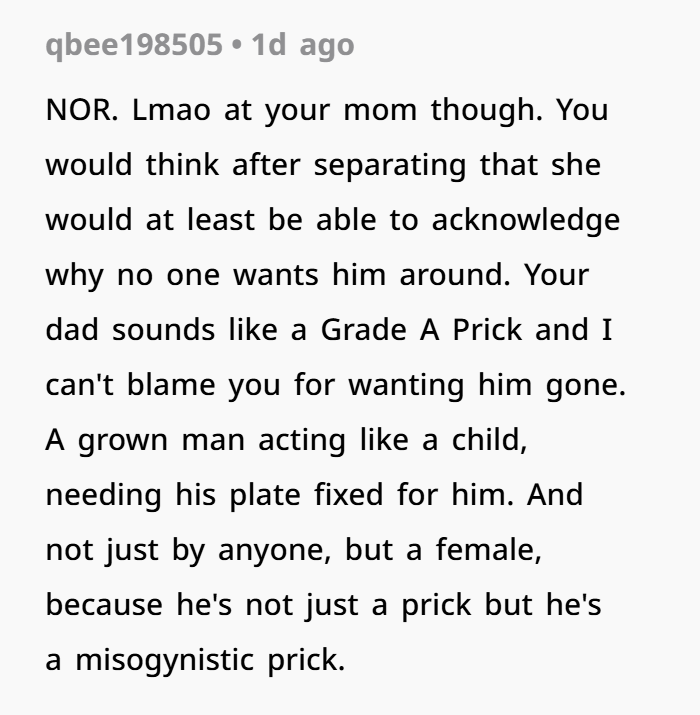Click the word "acknowledge" in the comment
The width and height of the screenshot is (700, 715).
[x=525, y=221]
